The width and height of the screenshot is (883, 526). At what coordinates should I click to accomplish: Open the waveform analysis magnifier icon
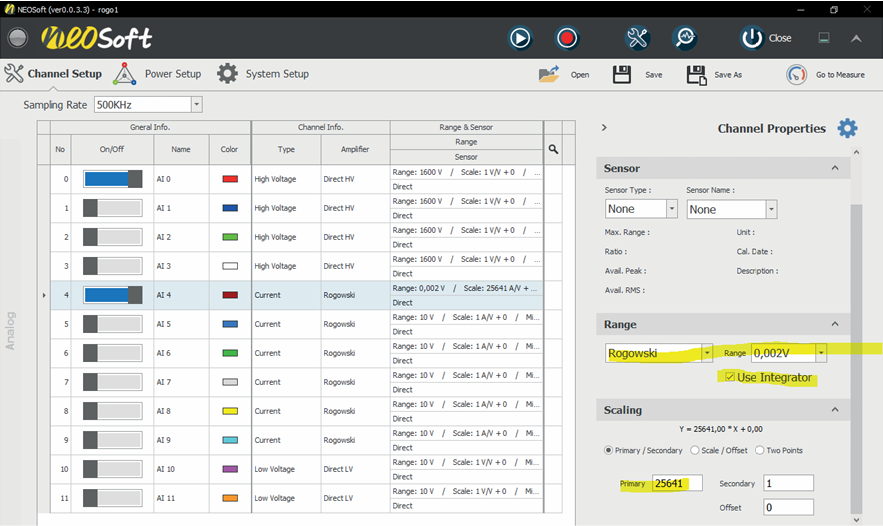click(685, 38)
